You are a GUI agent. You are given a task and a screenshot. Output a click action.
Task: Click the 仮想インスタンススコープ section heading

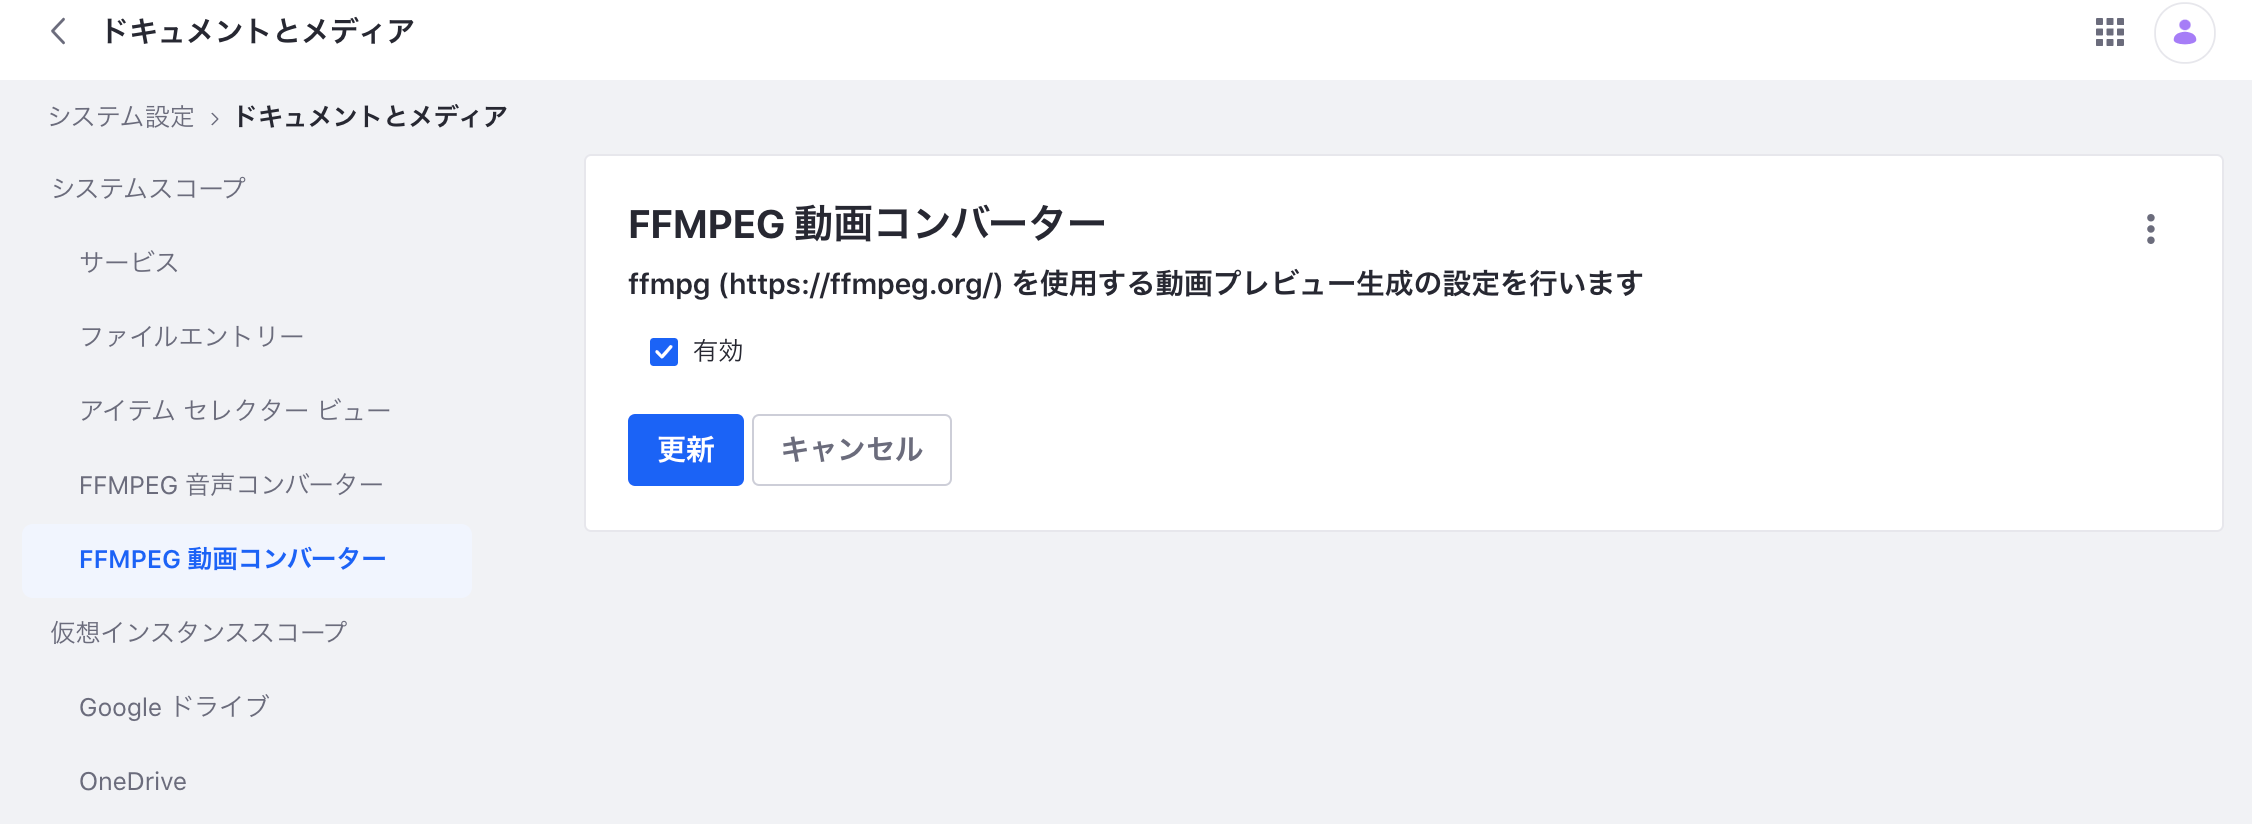pos(199,632)
